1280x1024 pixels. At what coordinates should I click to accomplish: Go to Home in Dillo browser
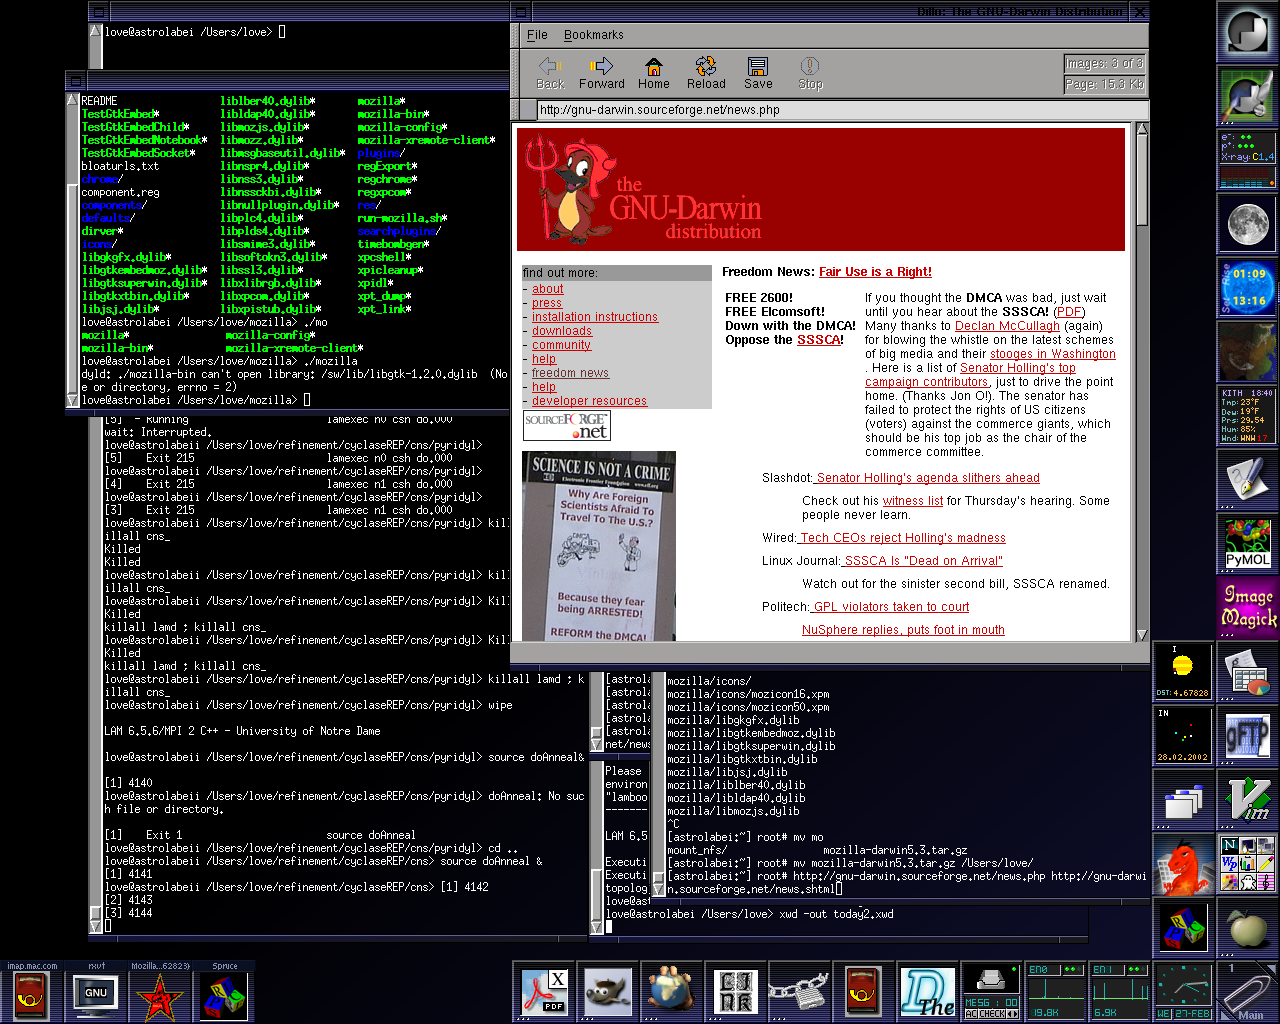653,74
